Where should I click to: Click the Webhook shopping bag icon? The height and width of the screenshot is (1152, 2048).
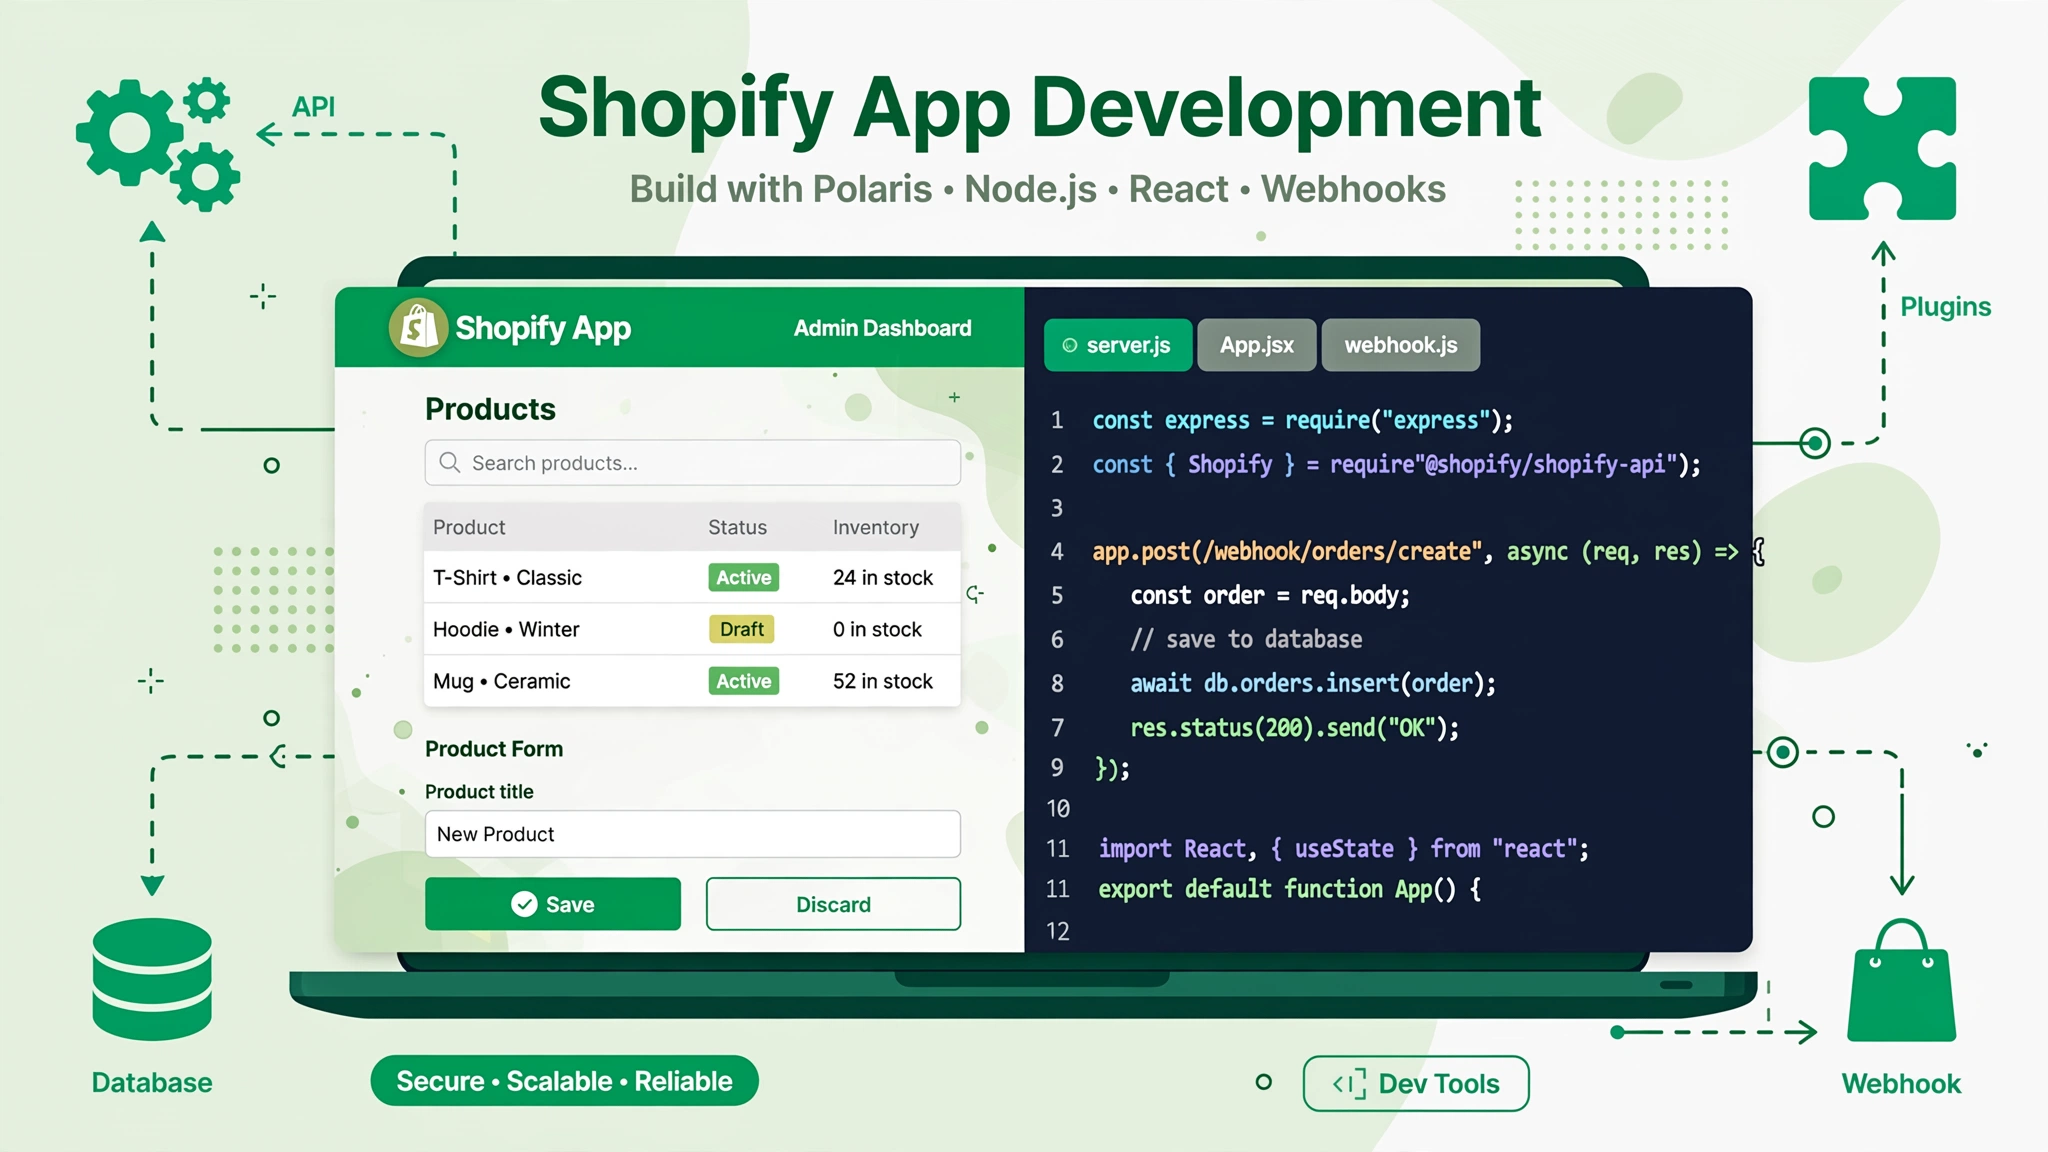click(1901, 981)
